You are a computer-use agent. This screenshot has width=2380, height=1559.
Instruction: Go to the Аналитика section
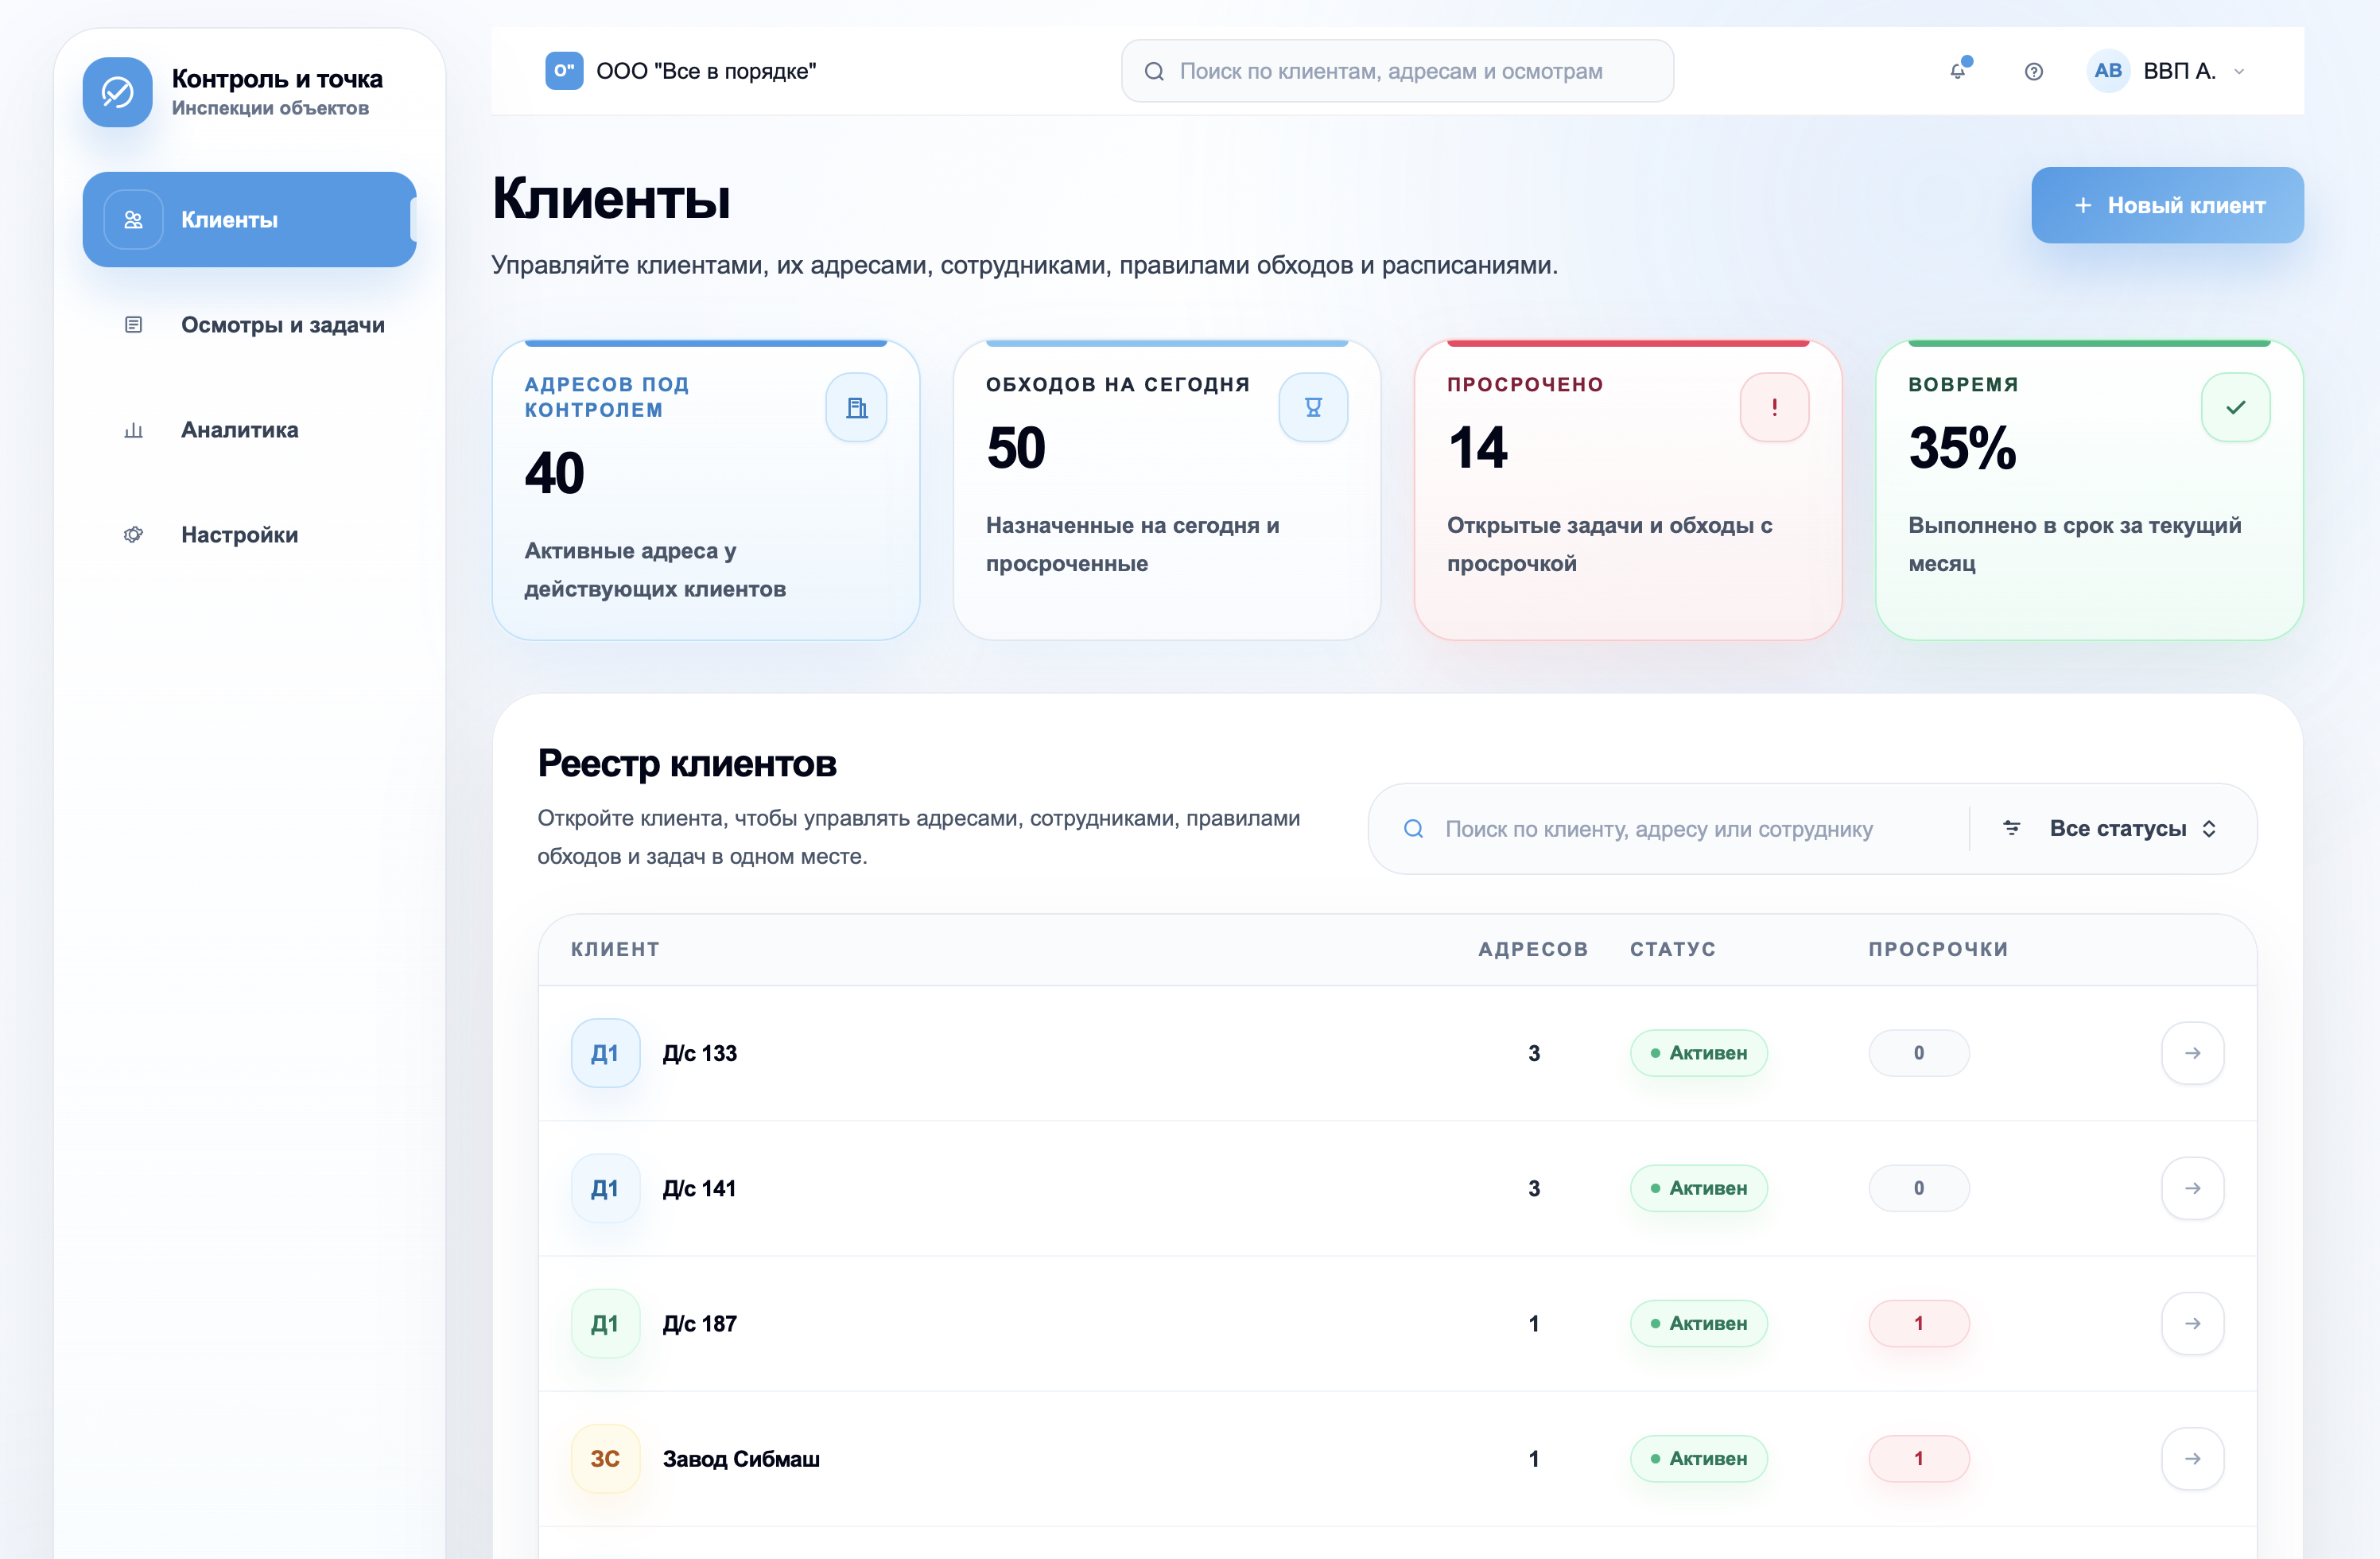point(249,430)
